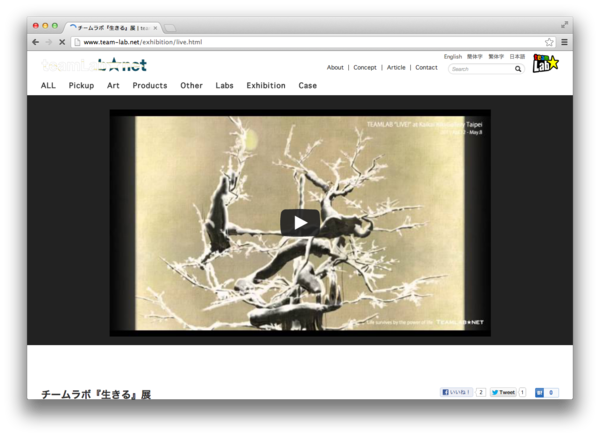Enter fullscreen using the window expand arrows
Image resolution: width=600 pixels, height=437 pixels.
point(564,24)
